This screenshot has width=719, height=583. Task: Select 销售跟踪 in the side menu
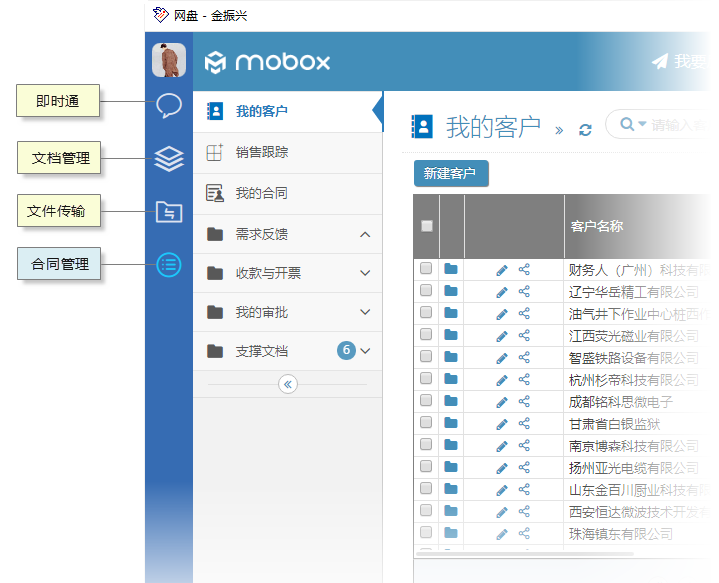(261, 152)
